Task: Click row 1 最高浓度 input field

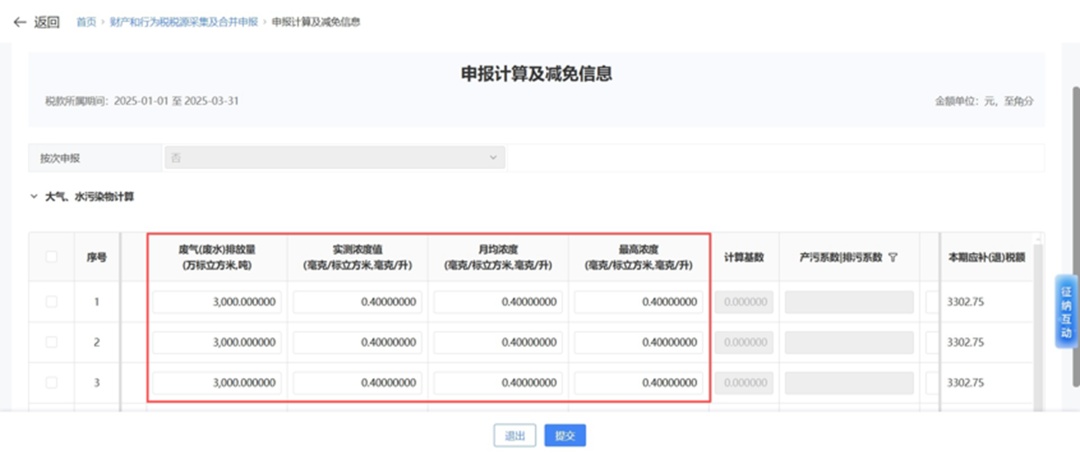Action: [639, 301]
